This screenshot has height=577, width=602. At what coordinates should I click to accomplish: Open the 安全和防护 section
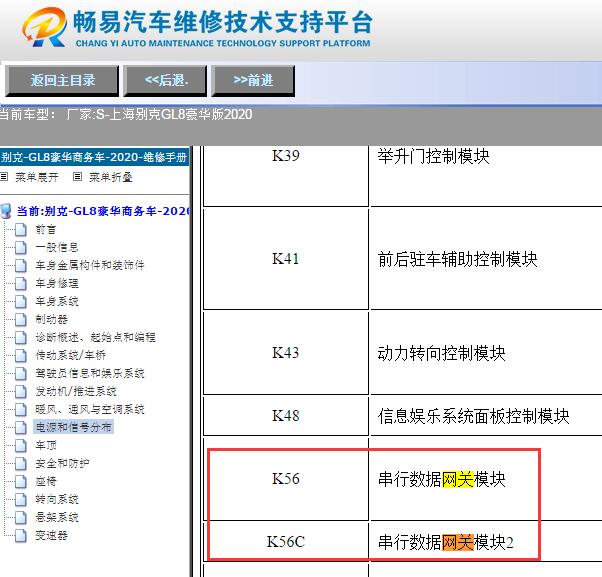pyautogui.click(x=62, y=463)
